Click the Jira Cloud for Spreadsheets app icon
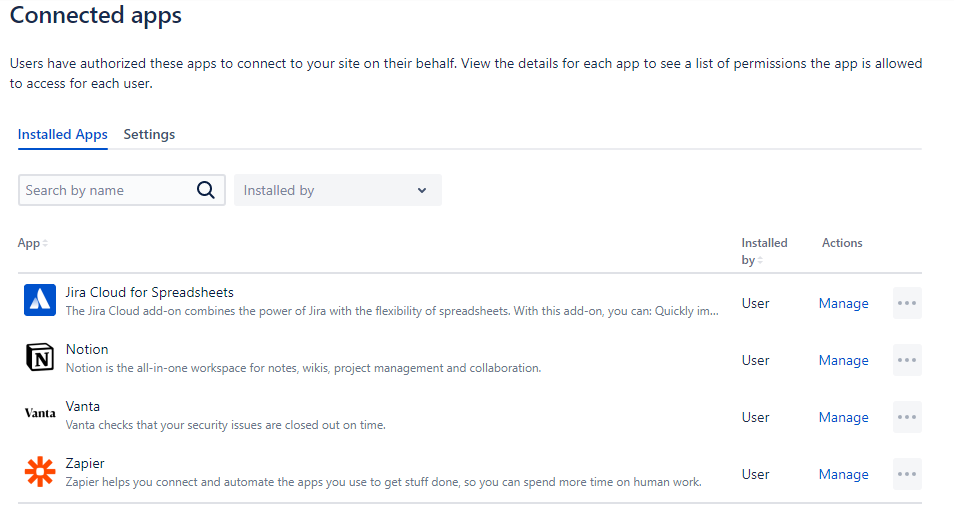This screenshot has width=954, height=515. (x=40, y=300)
